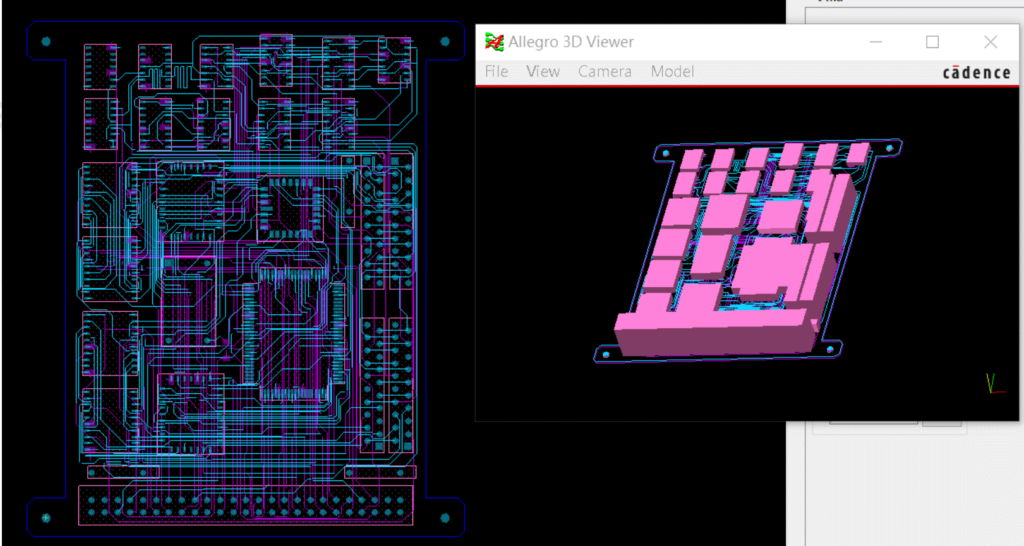Select the bottom-left mounting hole on 2D layout

46,518
